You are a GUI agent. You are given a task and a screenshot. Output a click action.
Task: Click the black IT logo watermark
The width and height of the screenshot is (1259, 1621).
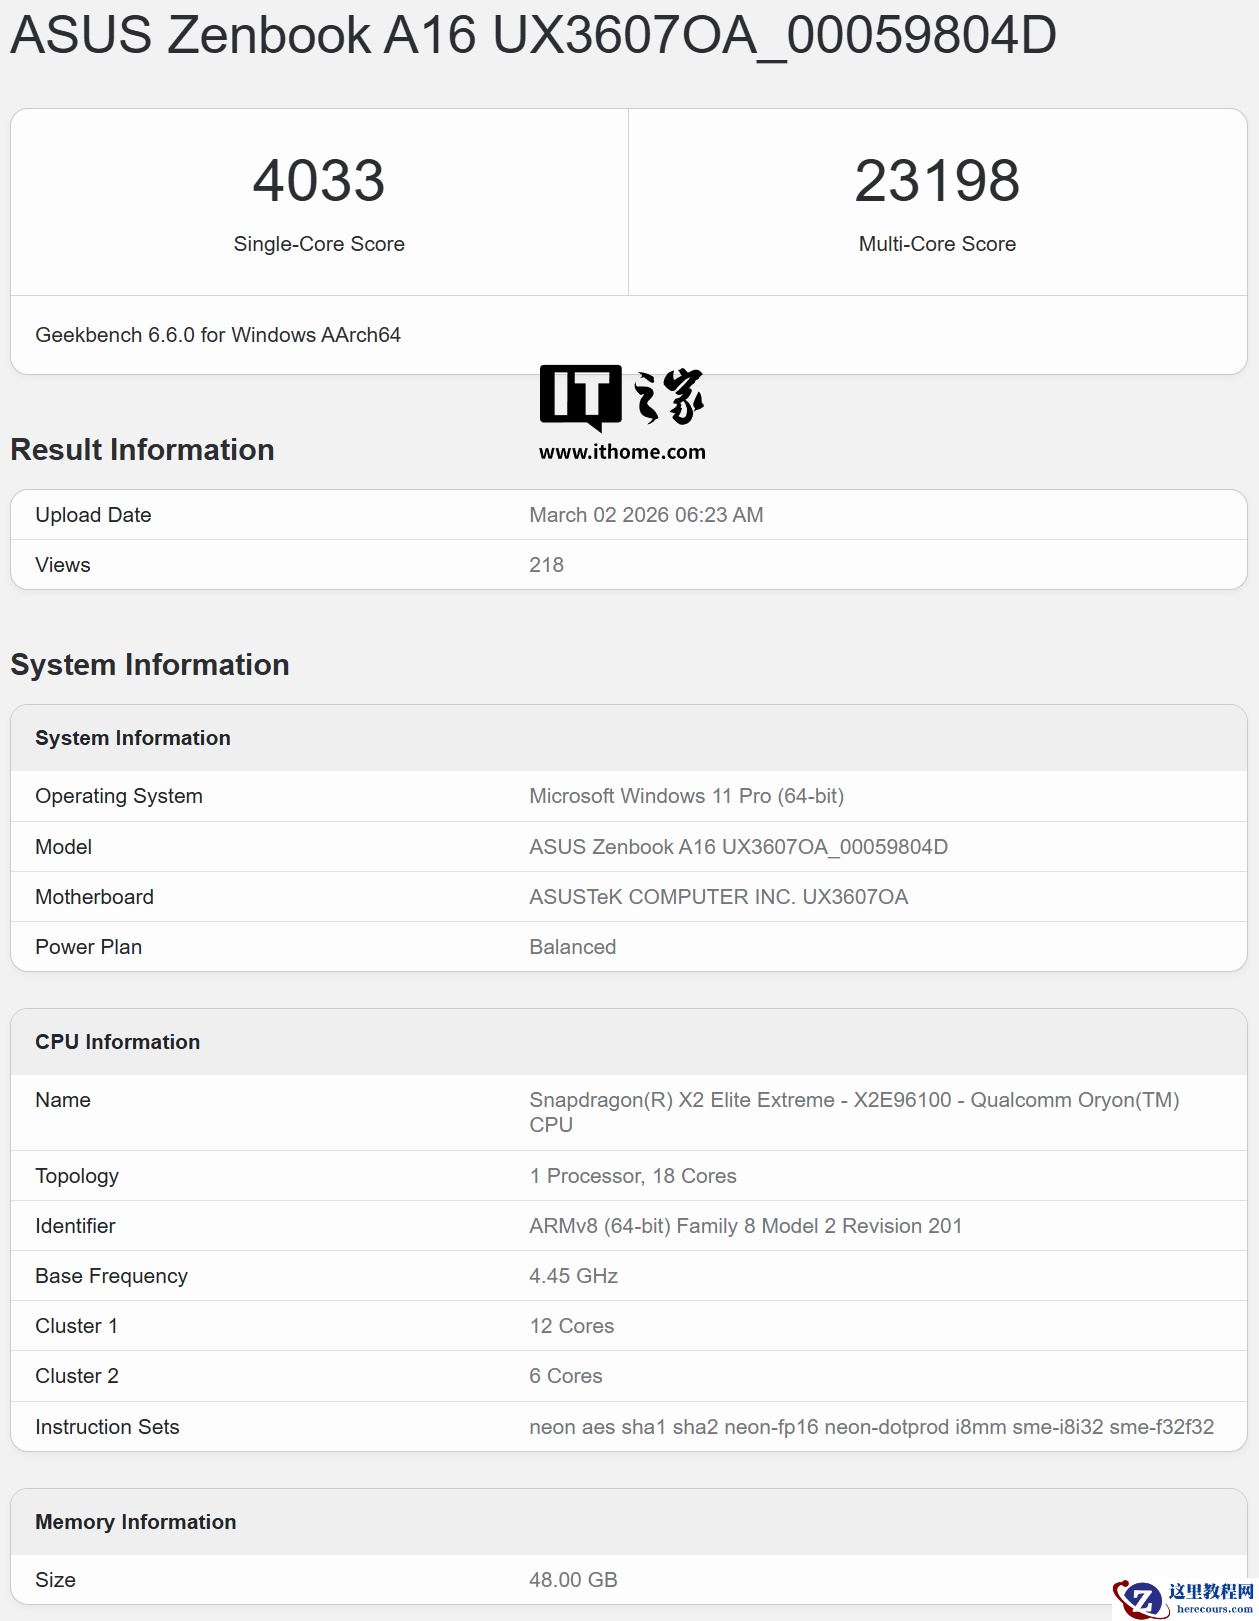click(x=580, y=397)
